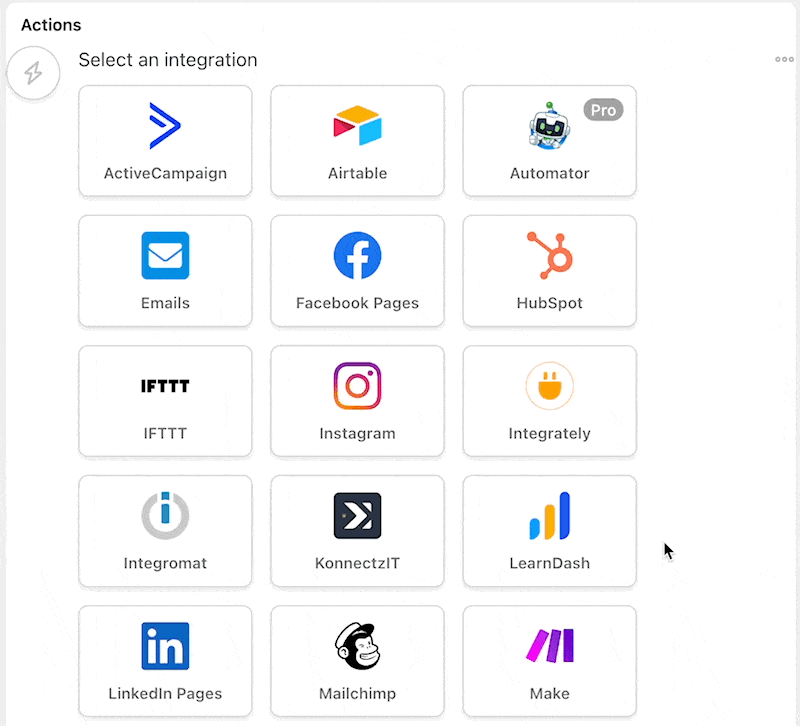
Task: Click the lightning bolt action icon
Action: [33, 72]
